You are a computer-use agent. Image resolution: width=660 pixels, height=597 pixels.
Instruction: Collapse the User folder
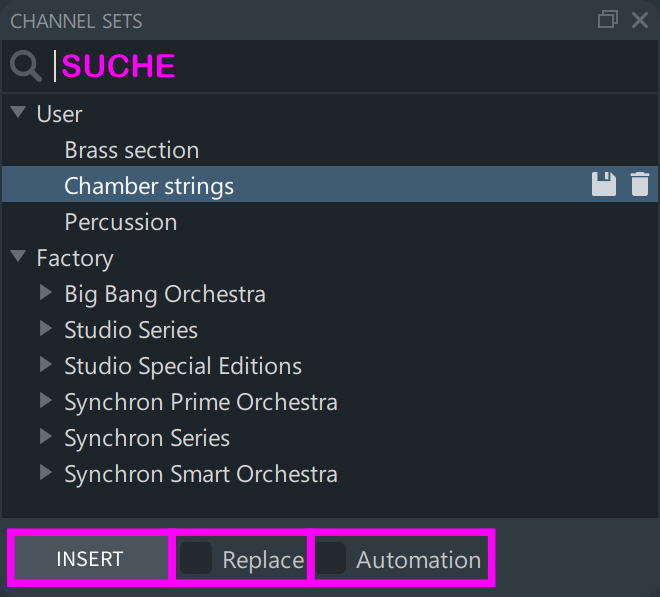[18, 112]
